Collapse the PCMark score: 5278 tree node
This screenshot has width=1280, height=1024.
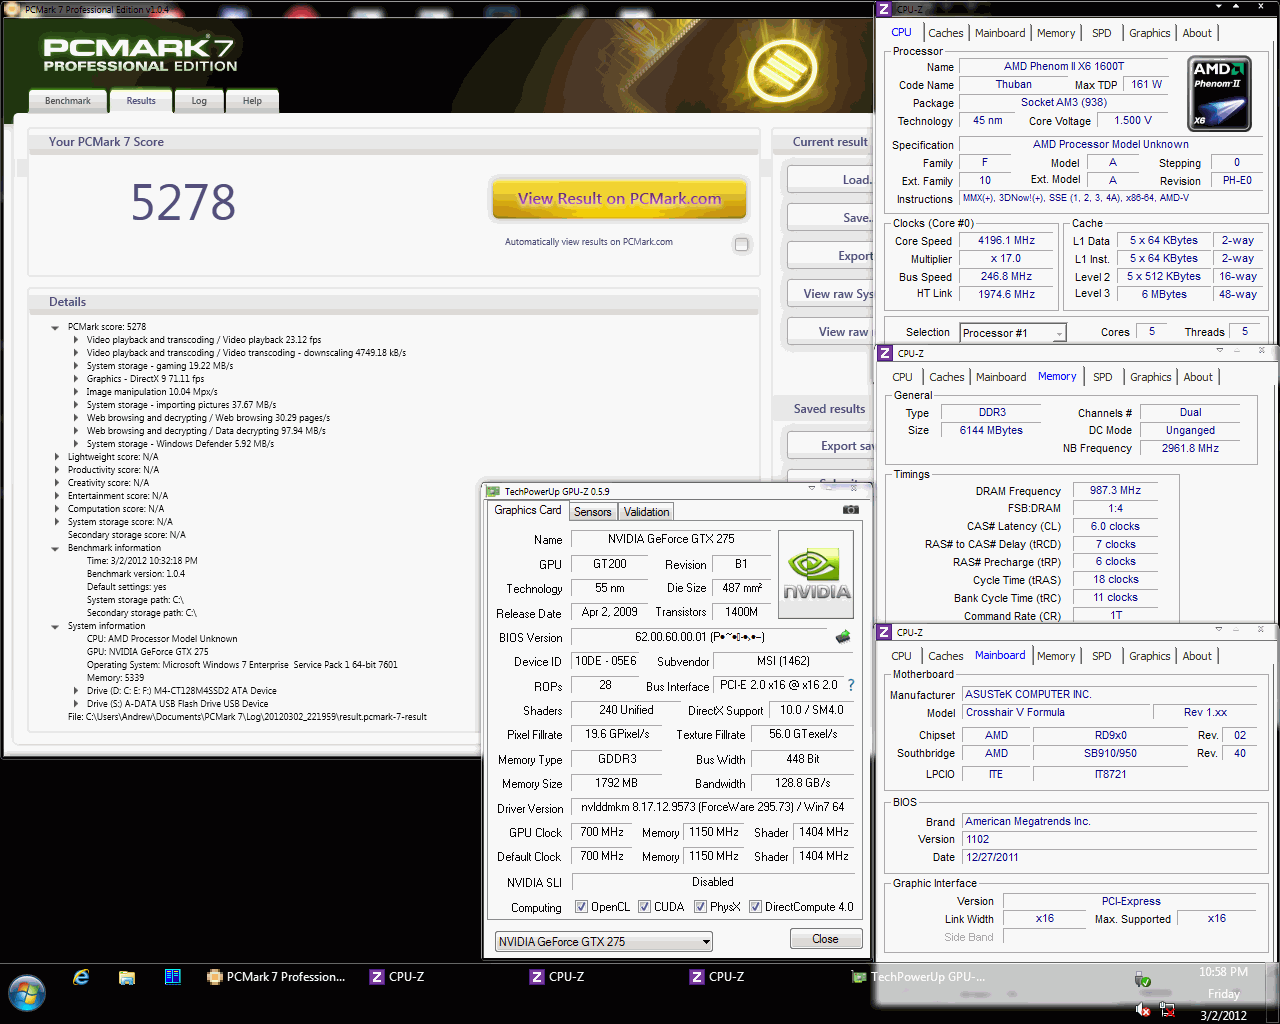coord(55,327)
